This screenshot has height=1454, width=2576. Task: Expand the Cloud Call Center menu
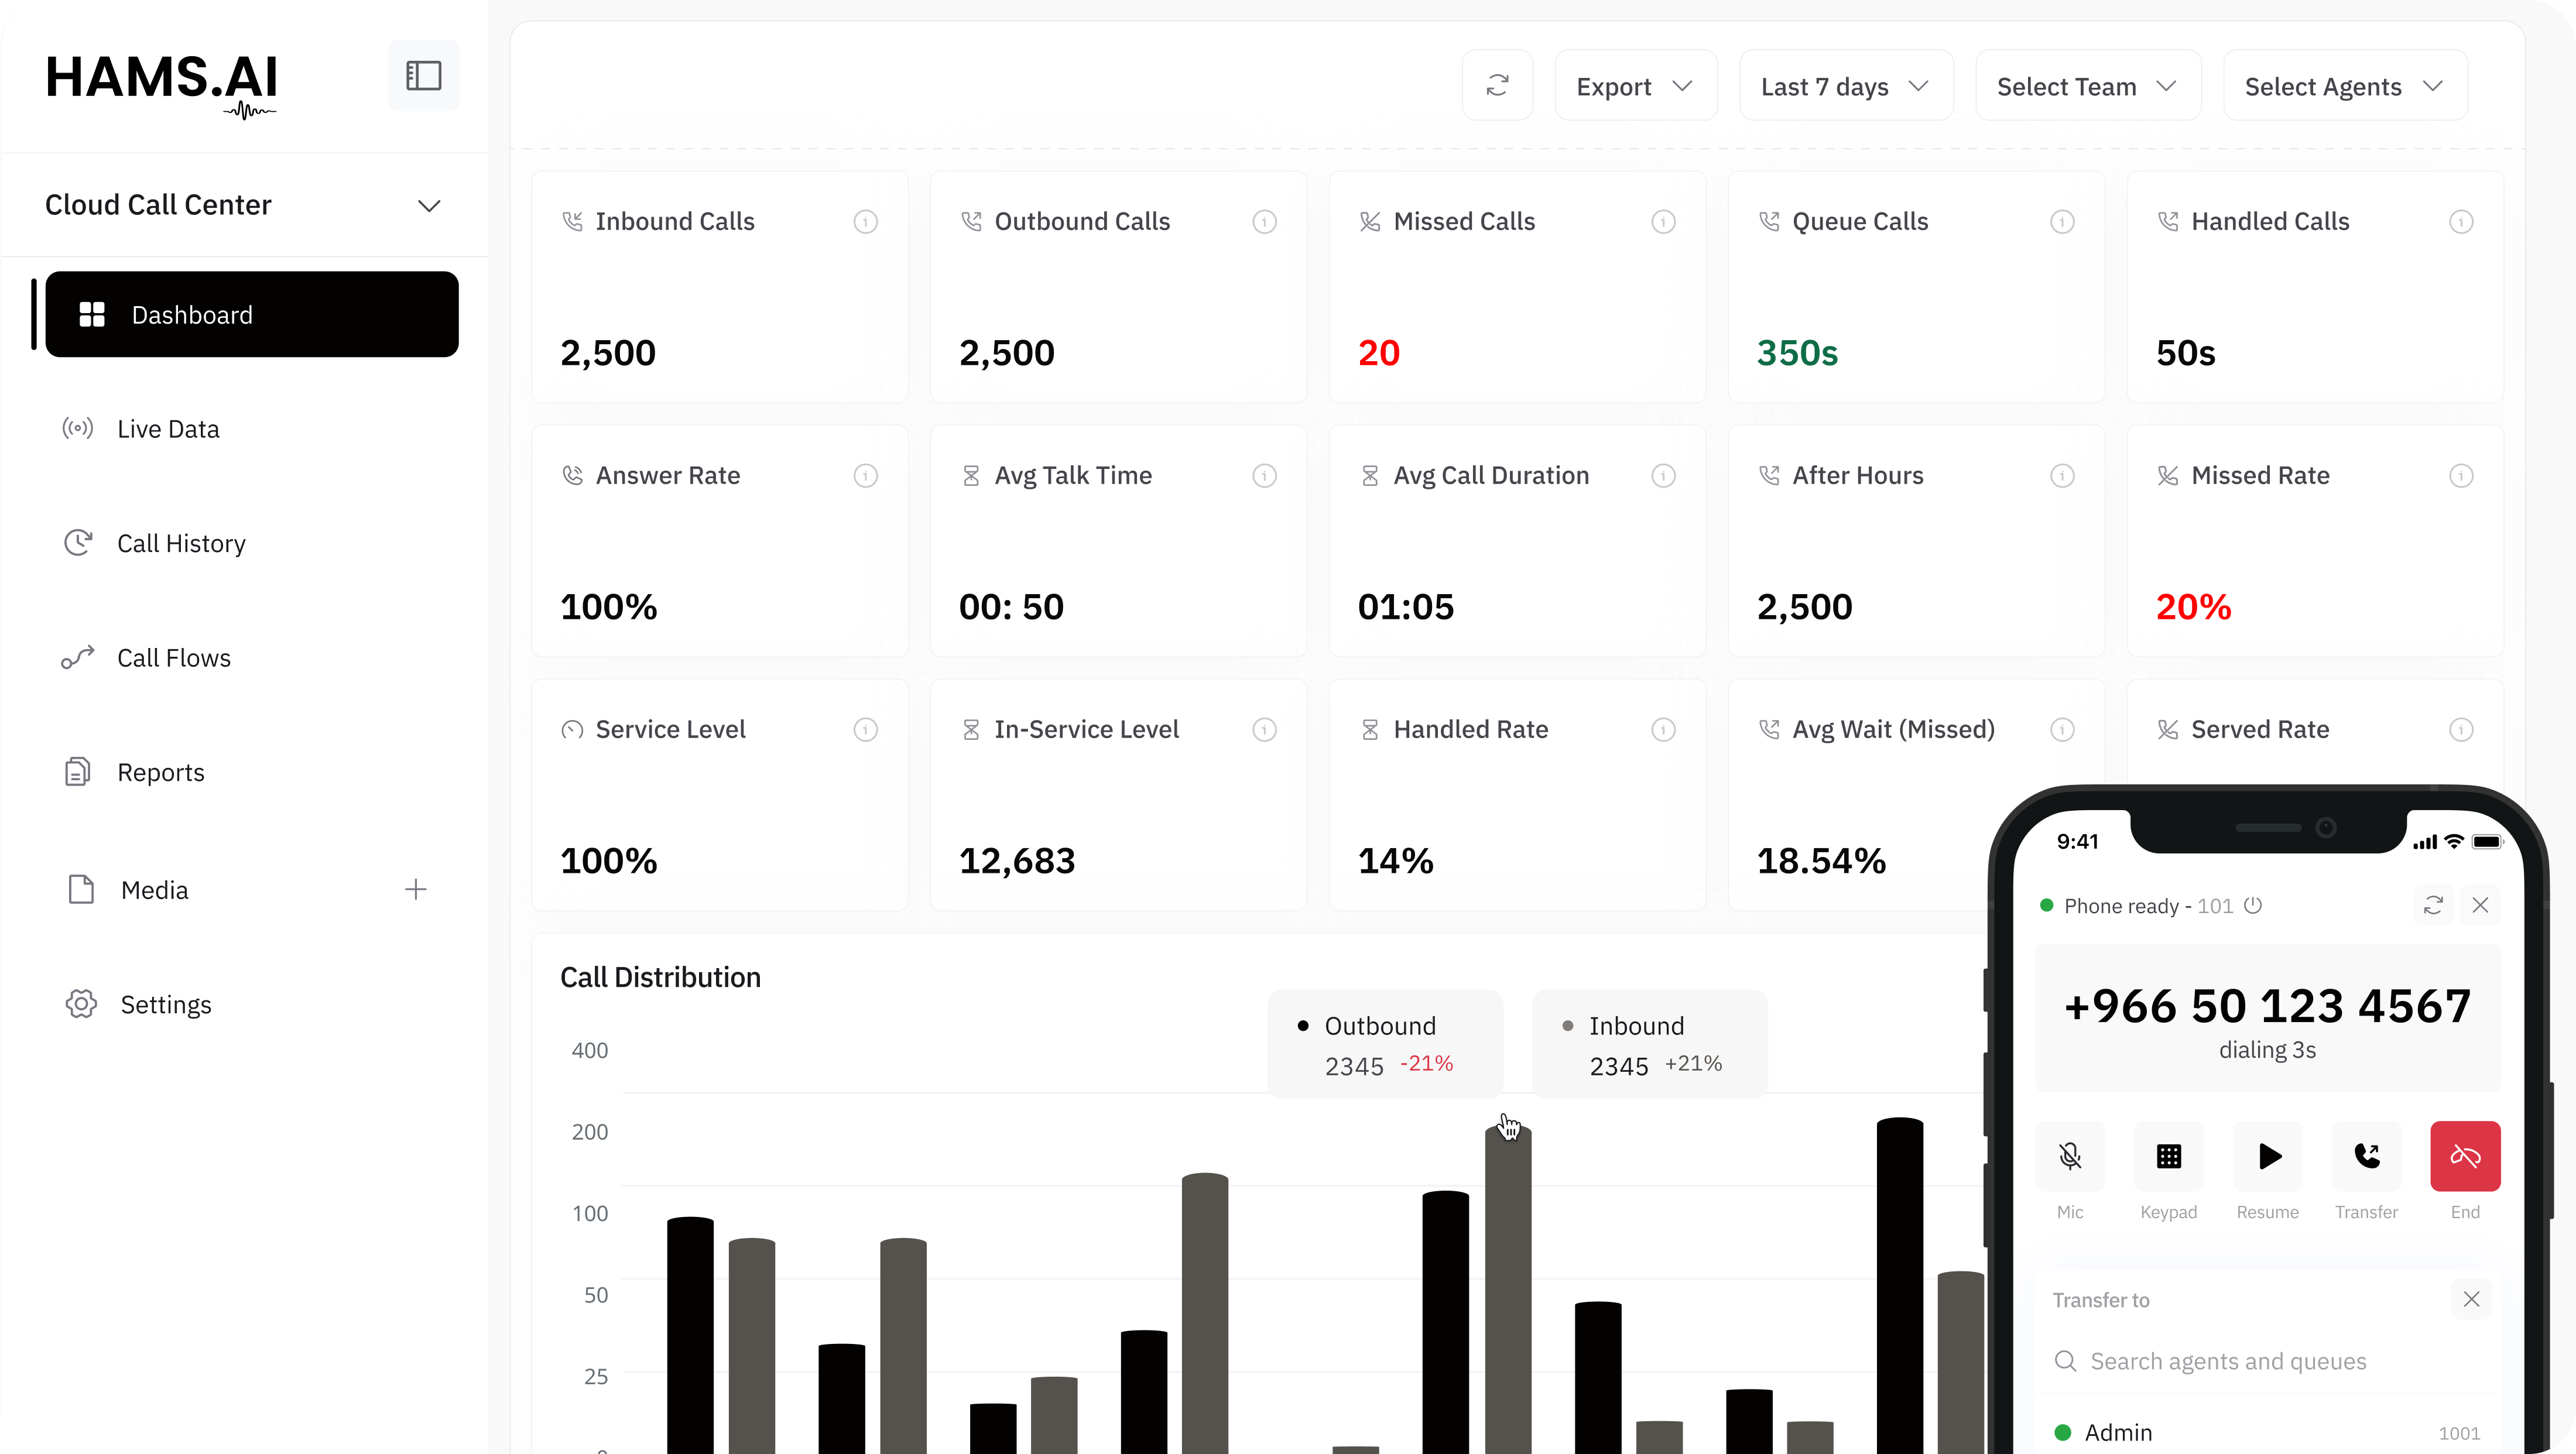pos(244,205)
